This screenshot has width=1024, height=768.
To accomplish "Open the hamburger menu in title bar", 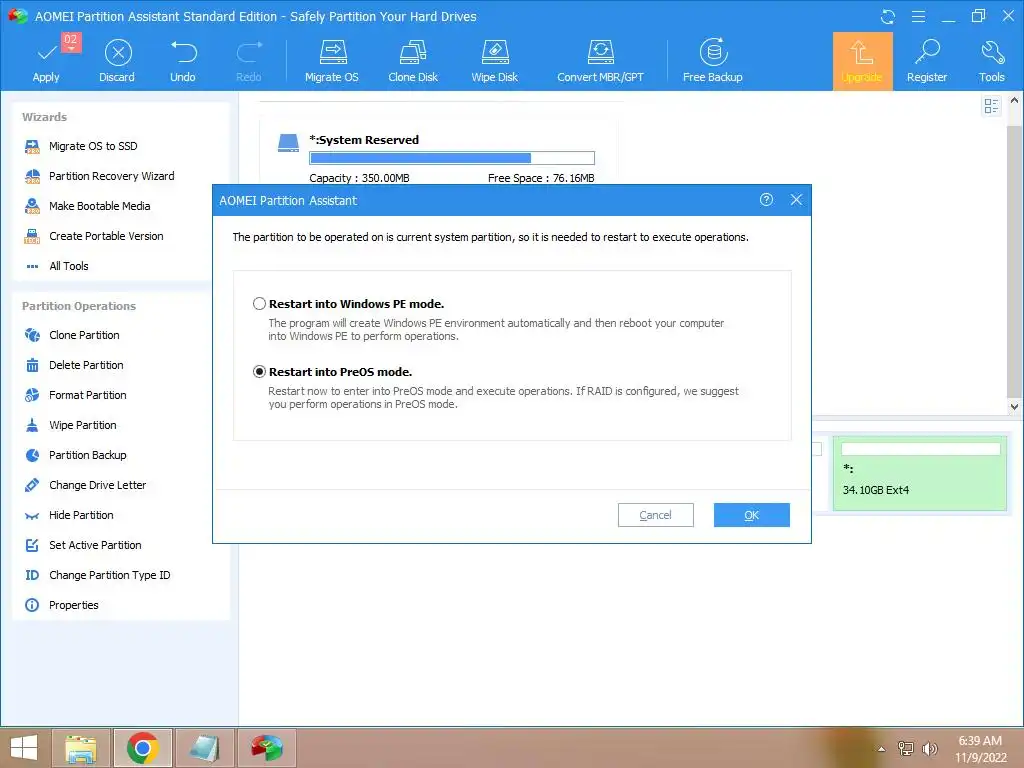I will coord(918,16).
